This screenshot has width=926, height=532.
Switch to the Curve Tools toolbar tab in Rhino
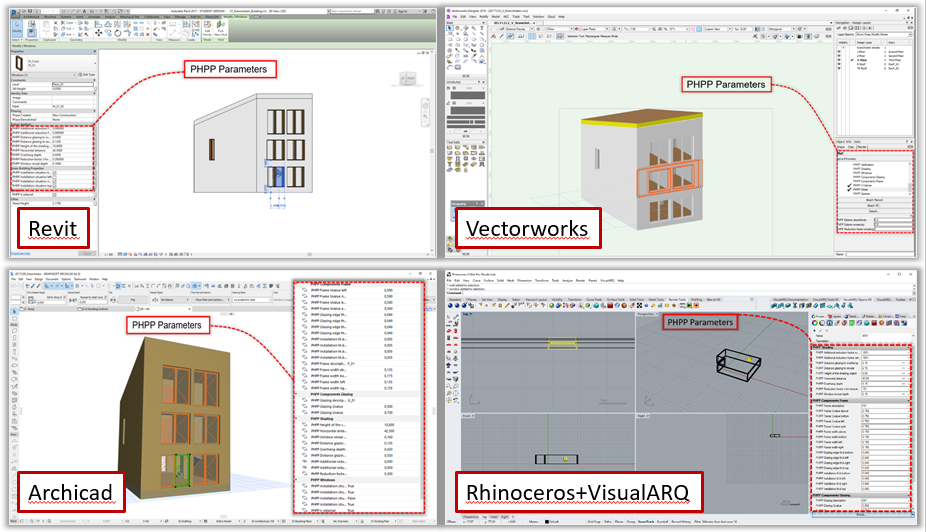point(594,299)
